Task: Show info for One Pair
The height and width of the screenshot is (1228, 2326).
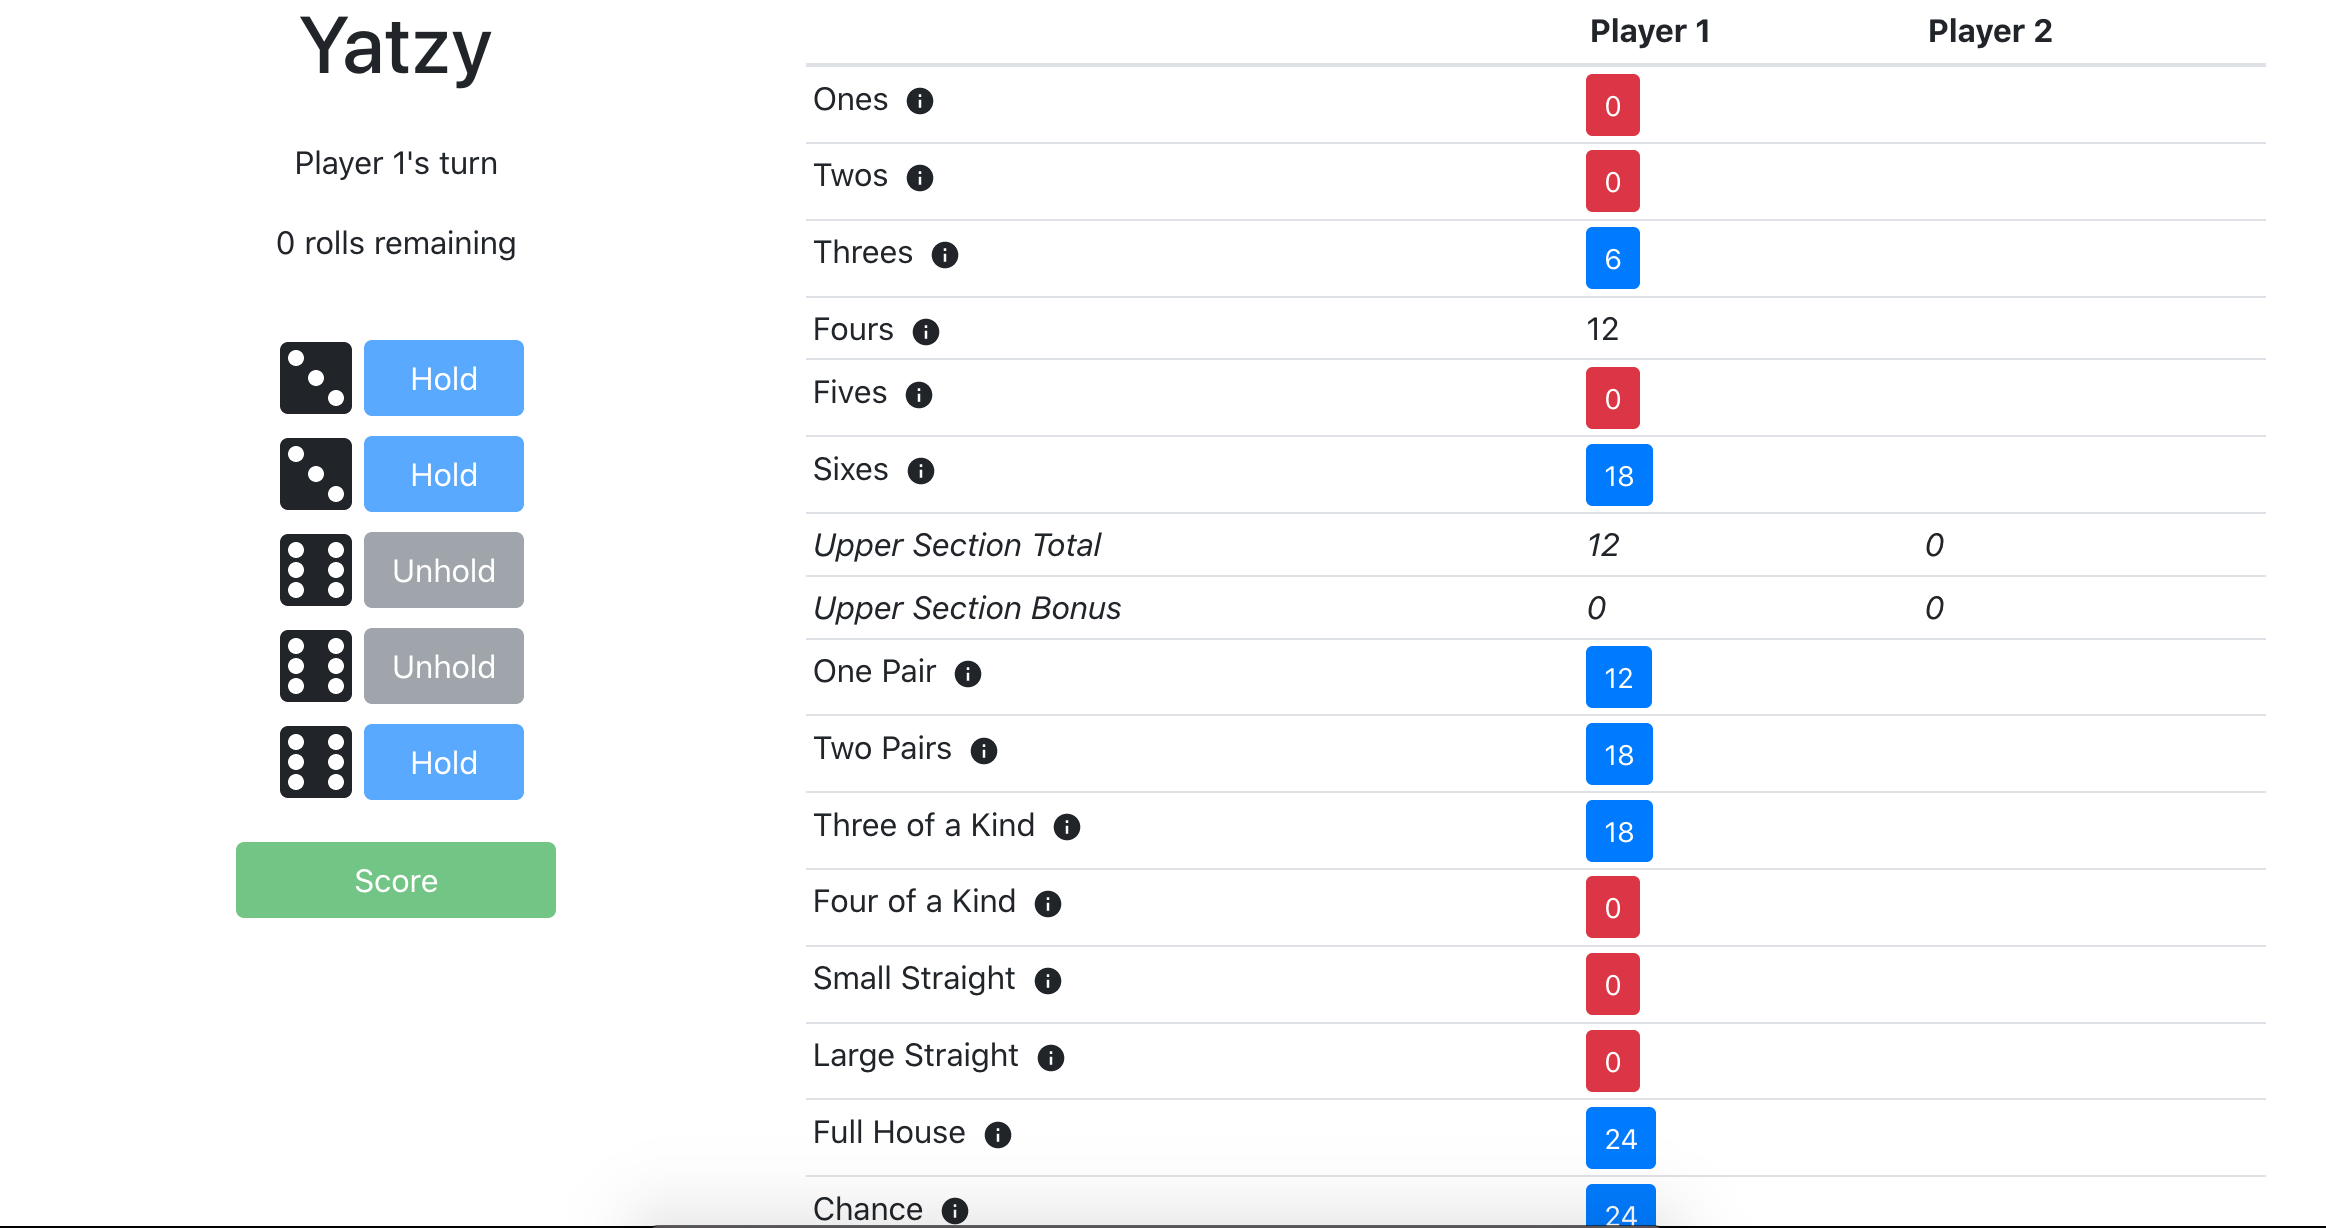Action: (x=968, y=674)
